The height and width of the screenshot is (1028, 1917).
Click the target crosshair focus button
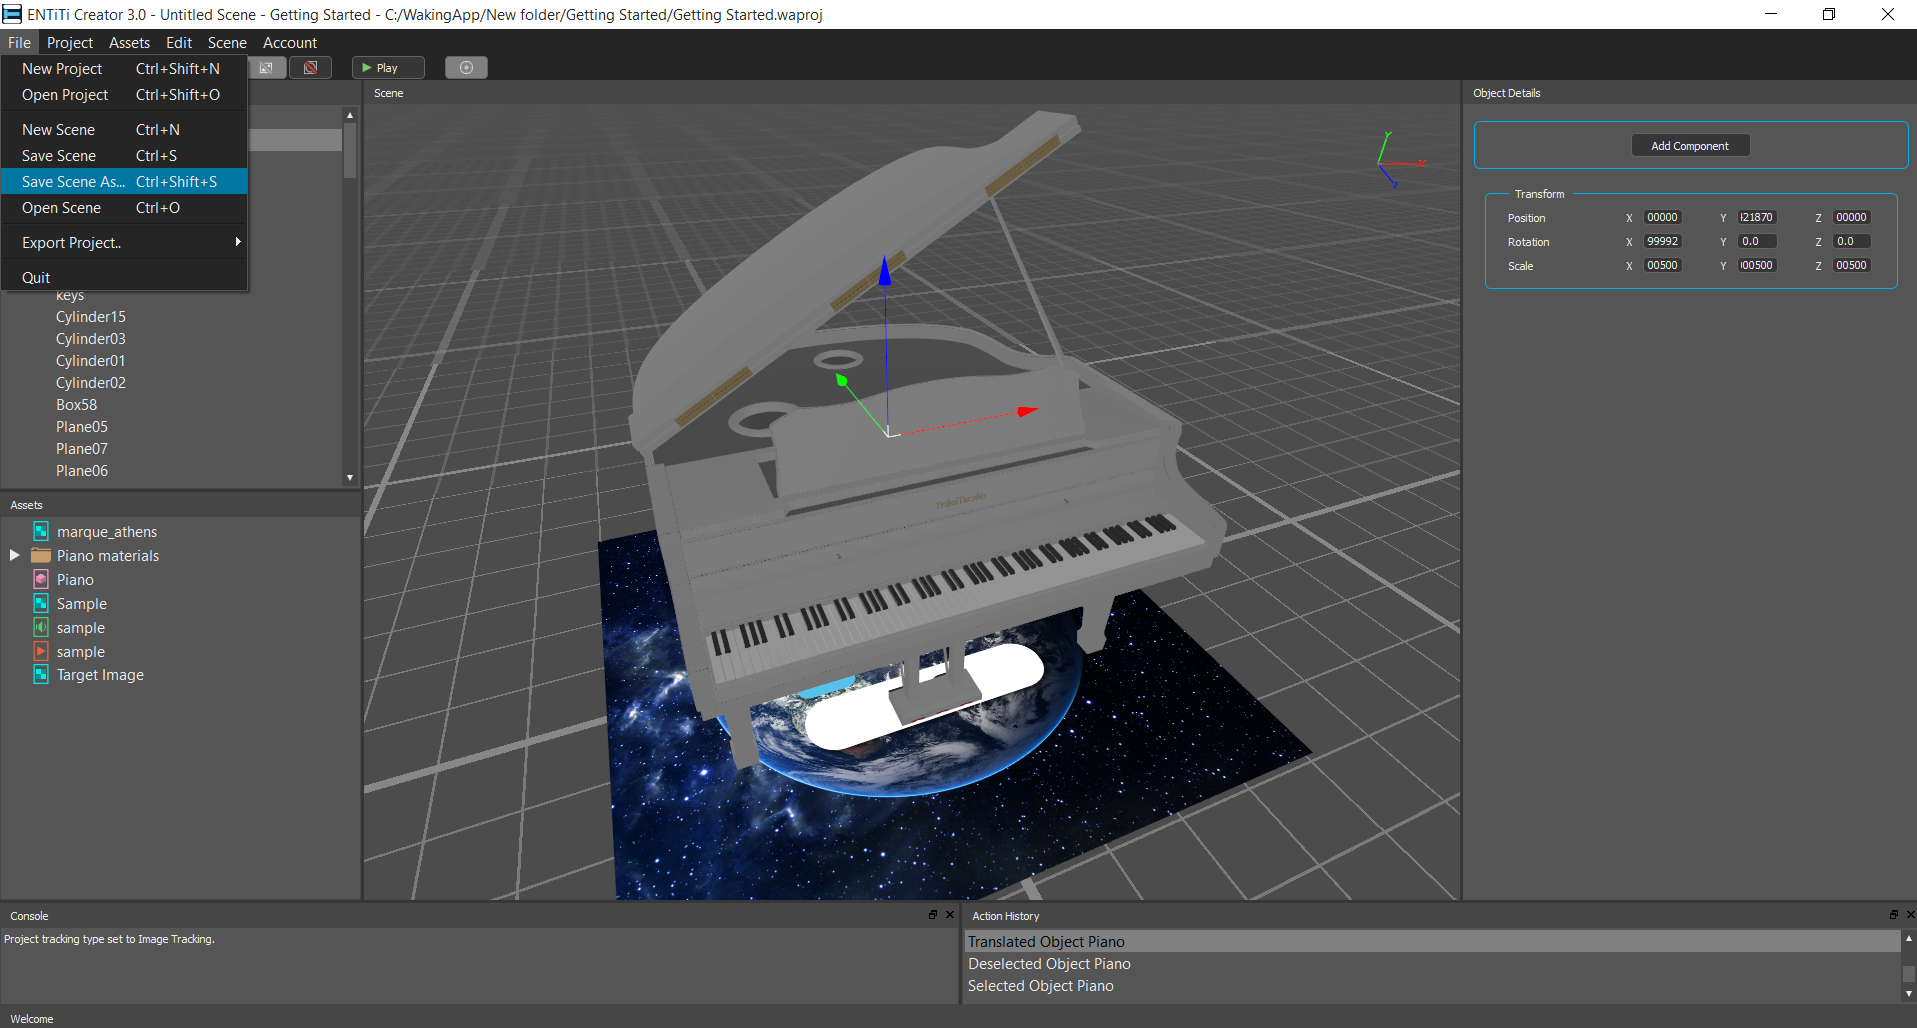click(466, 68)
